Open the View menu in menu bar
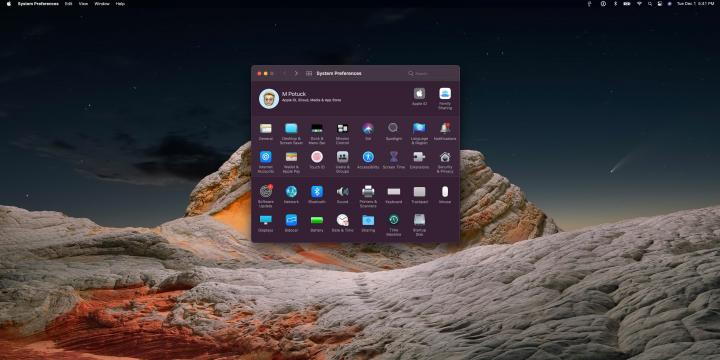This screenshot has width=720, height=360. pos(83,4)
